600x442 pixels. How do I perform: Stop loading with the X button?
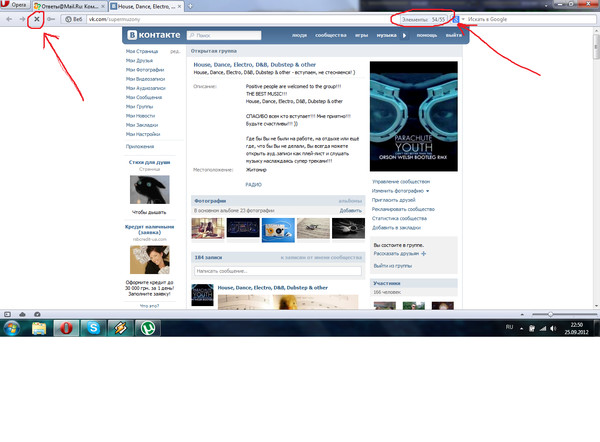[x=37, y=19]
